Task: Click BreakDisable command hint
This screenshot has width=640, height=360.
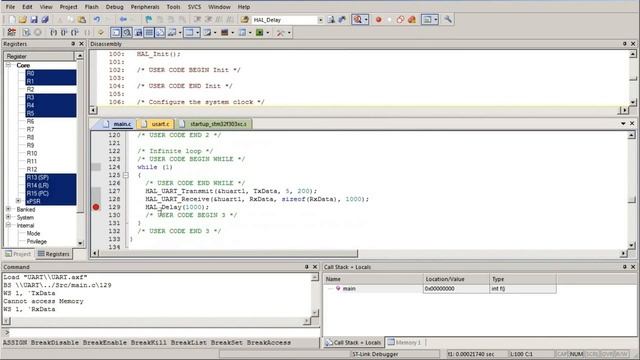Action: point(55,342)
